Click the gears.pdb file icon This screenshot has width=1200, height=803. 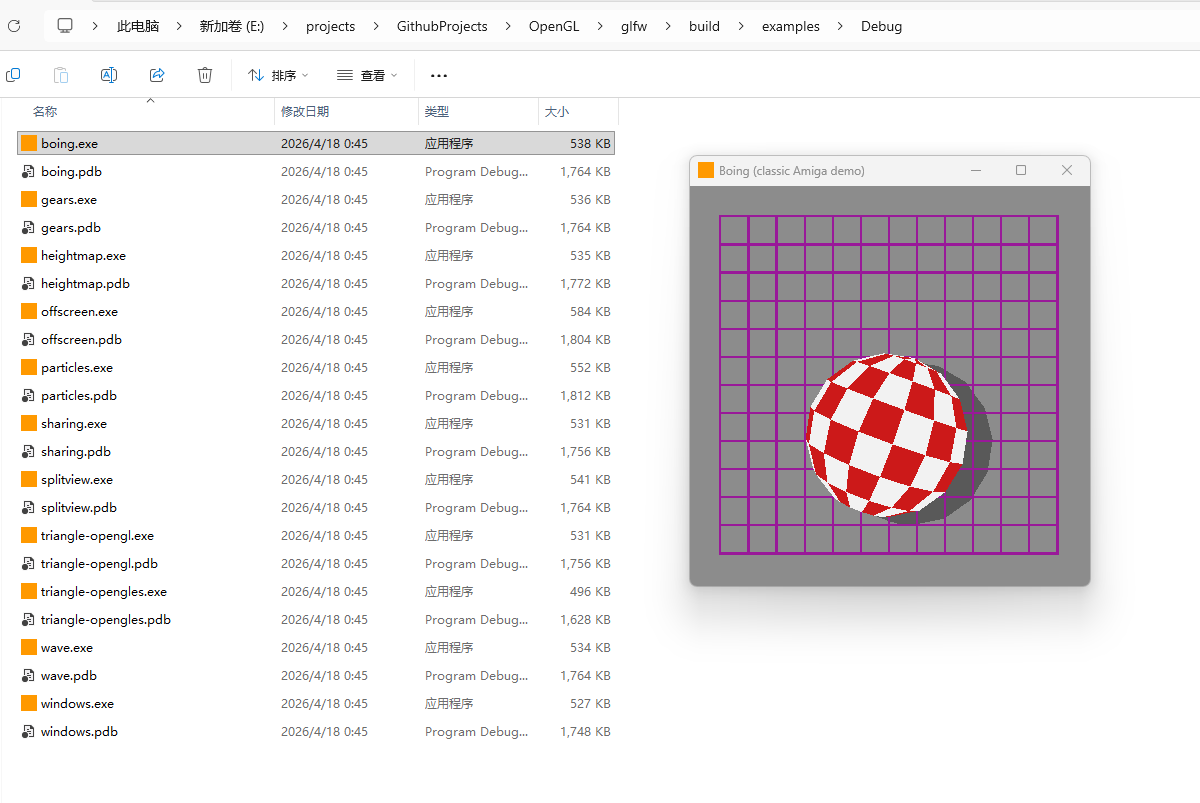[x=29, y=227]
